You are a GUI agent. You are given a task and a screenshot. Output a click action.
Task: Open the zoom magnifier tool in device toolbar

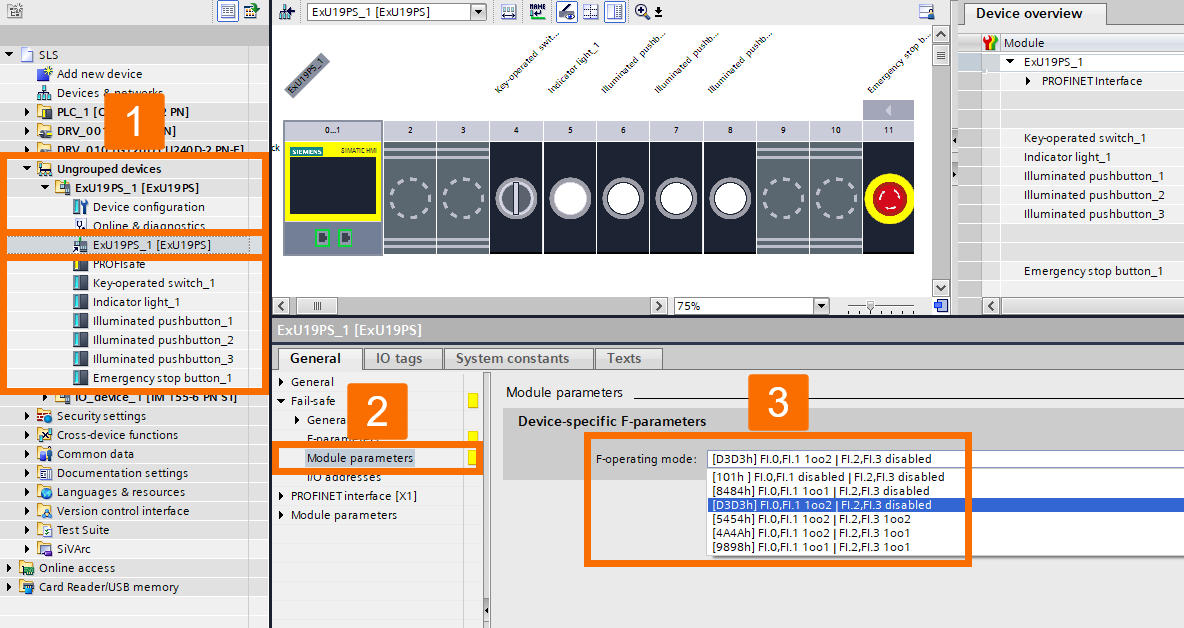(x=641, y=11)
